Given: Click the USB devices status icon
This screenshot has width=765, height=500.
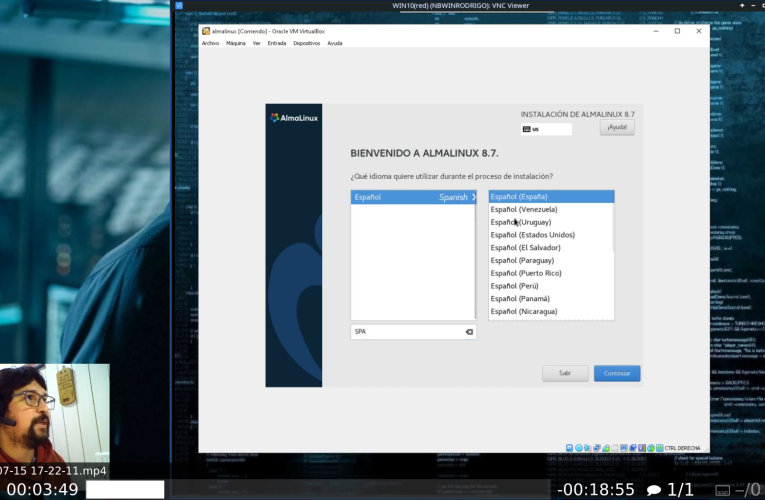Looking at the screenshot, I should [606, 448].
